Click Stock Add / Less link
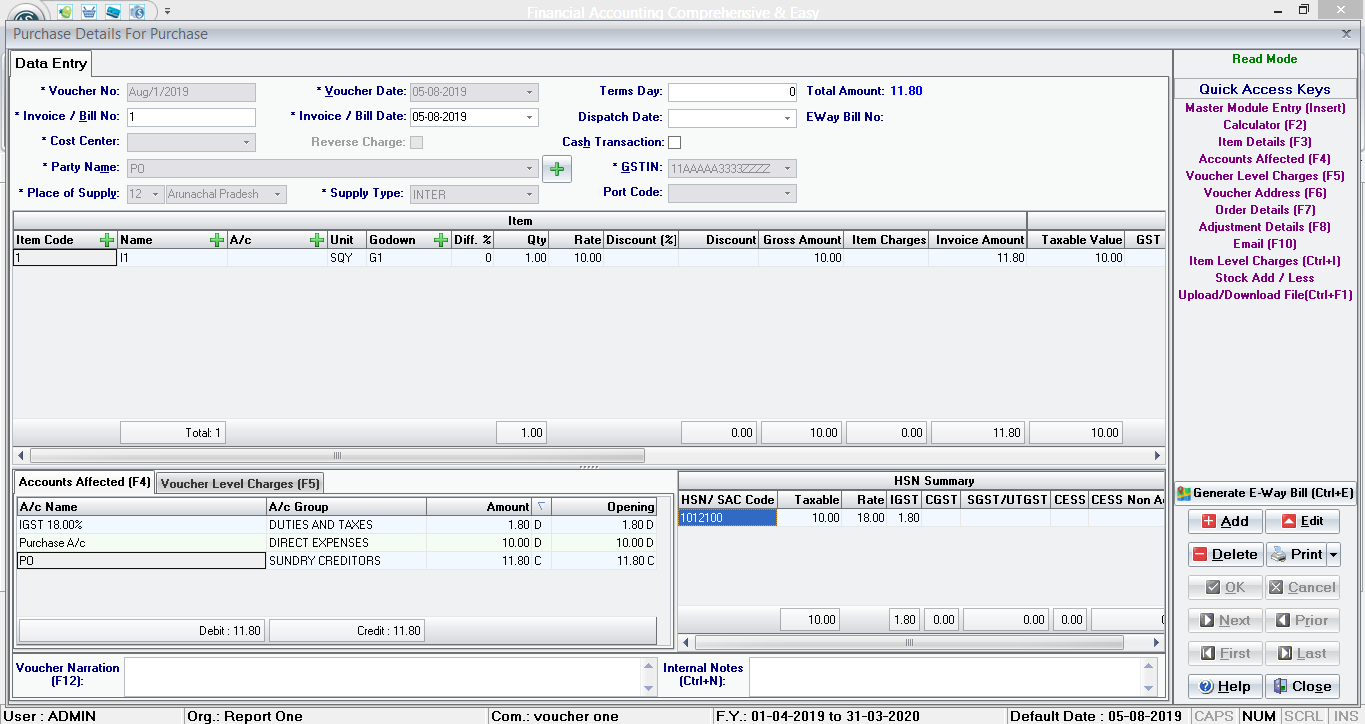Viewport: 1365px width, 724px height. [x=1265, y=278]
